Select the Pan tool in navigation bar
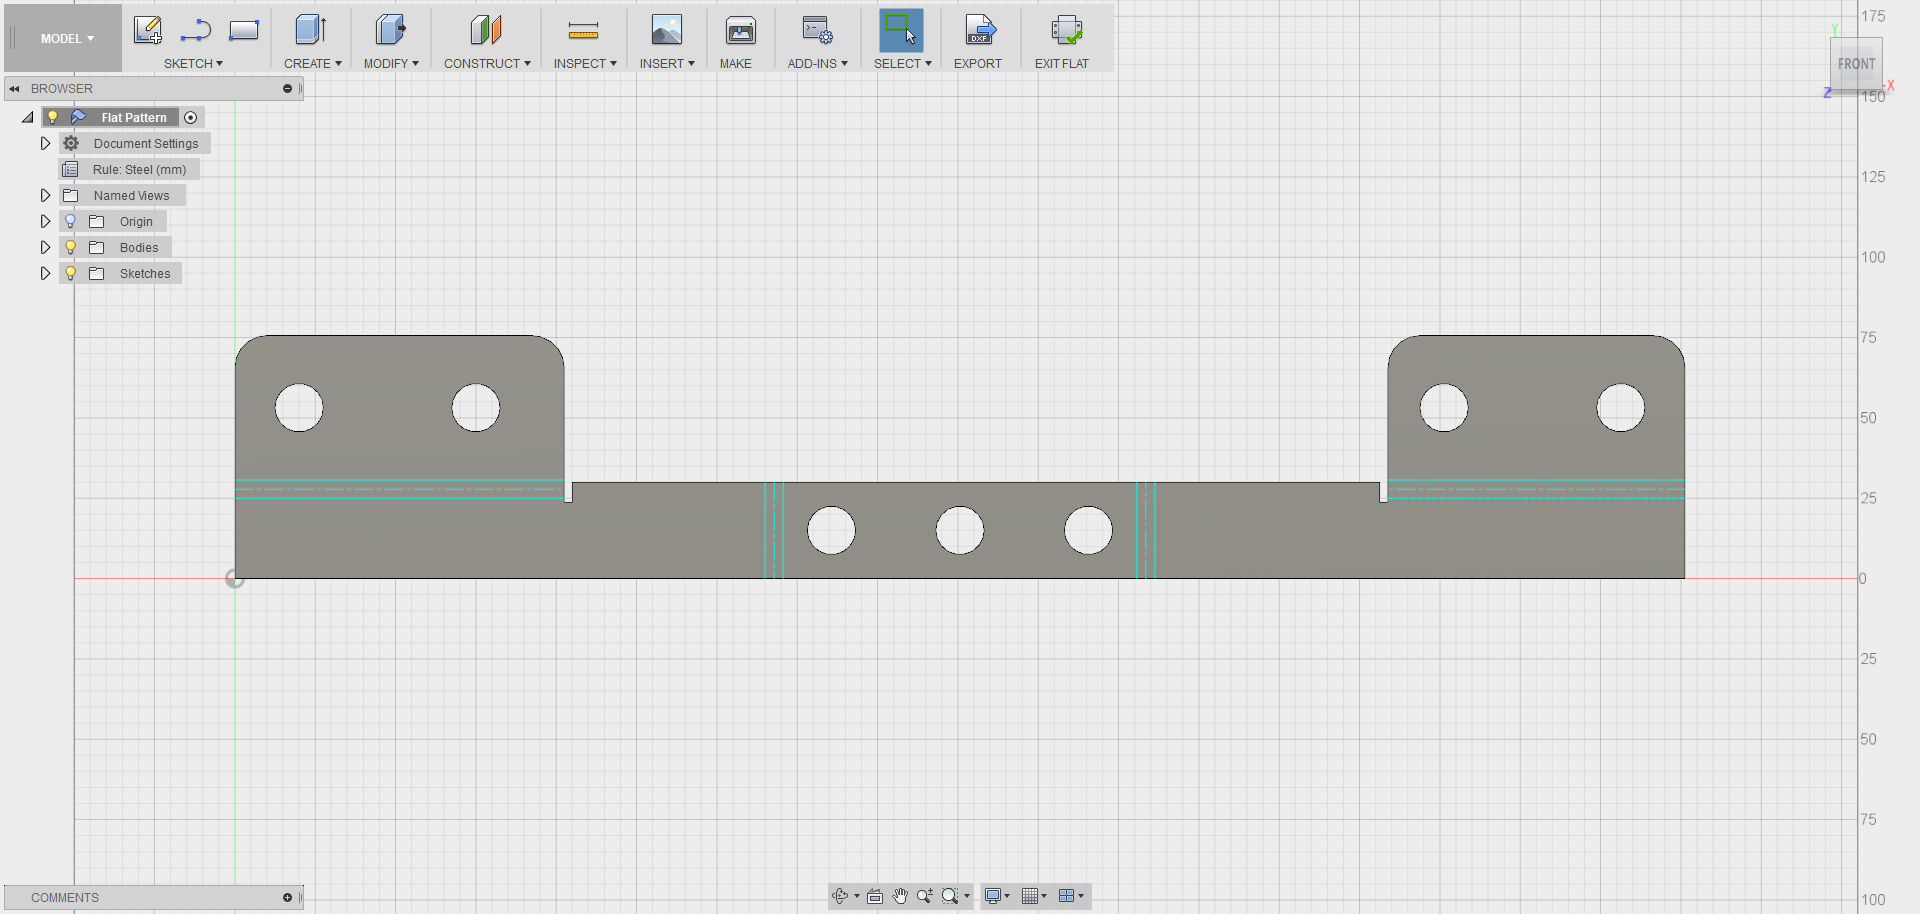 [x=899, y=896]
